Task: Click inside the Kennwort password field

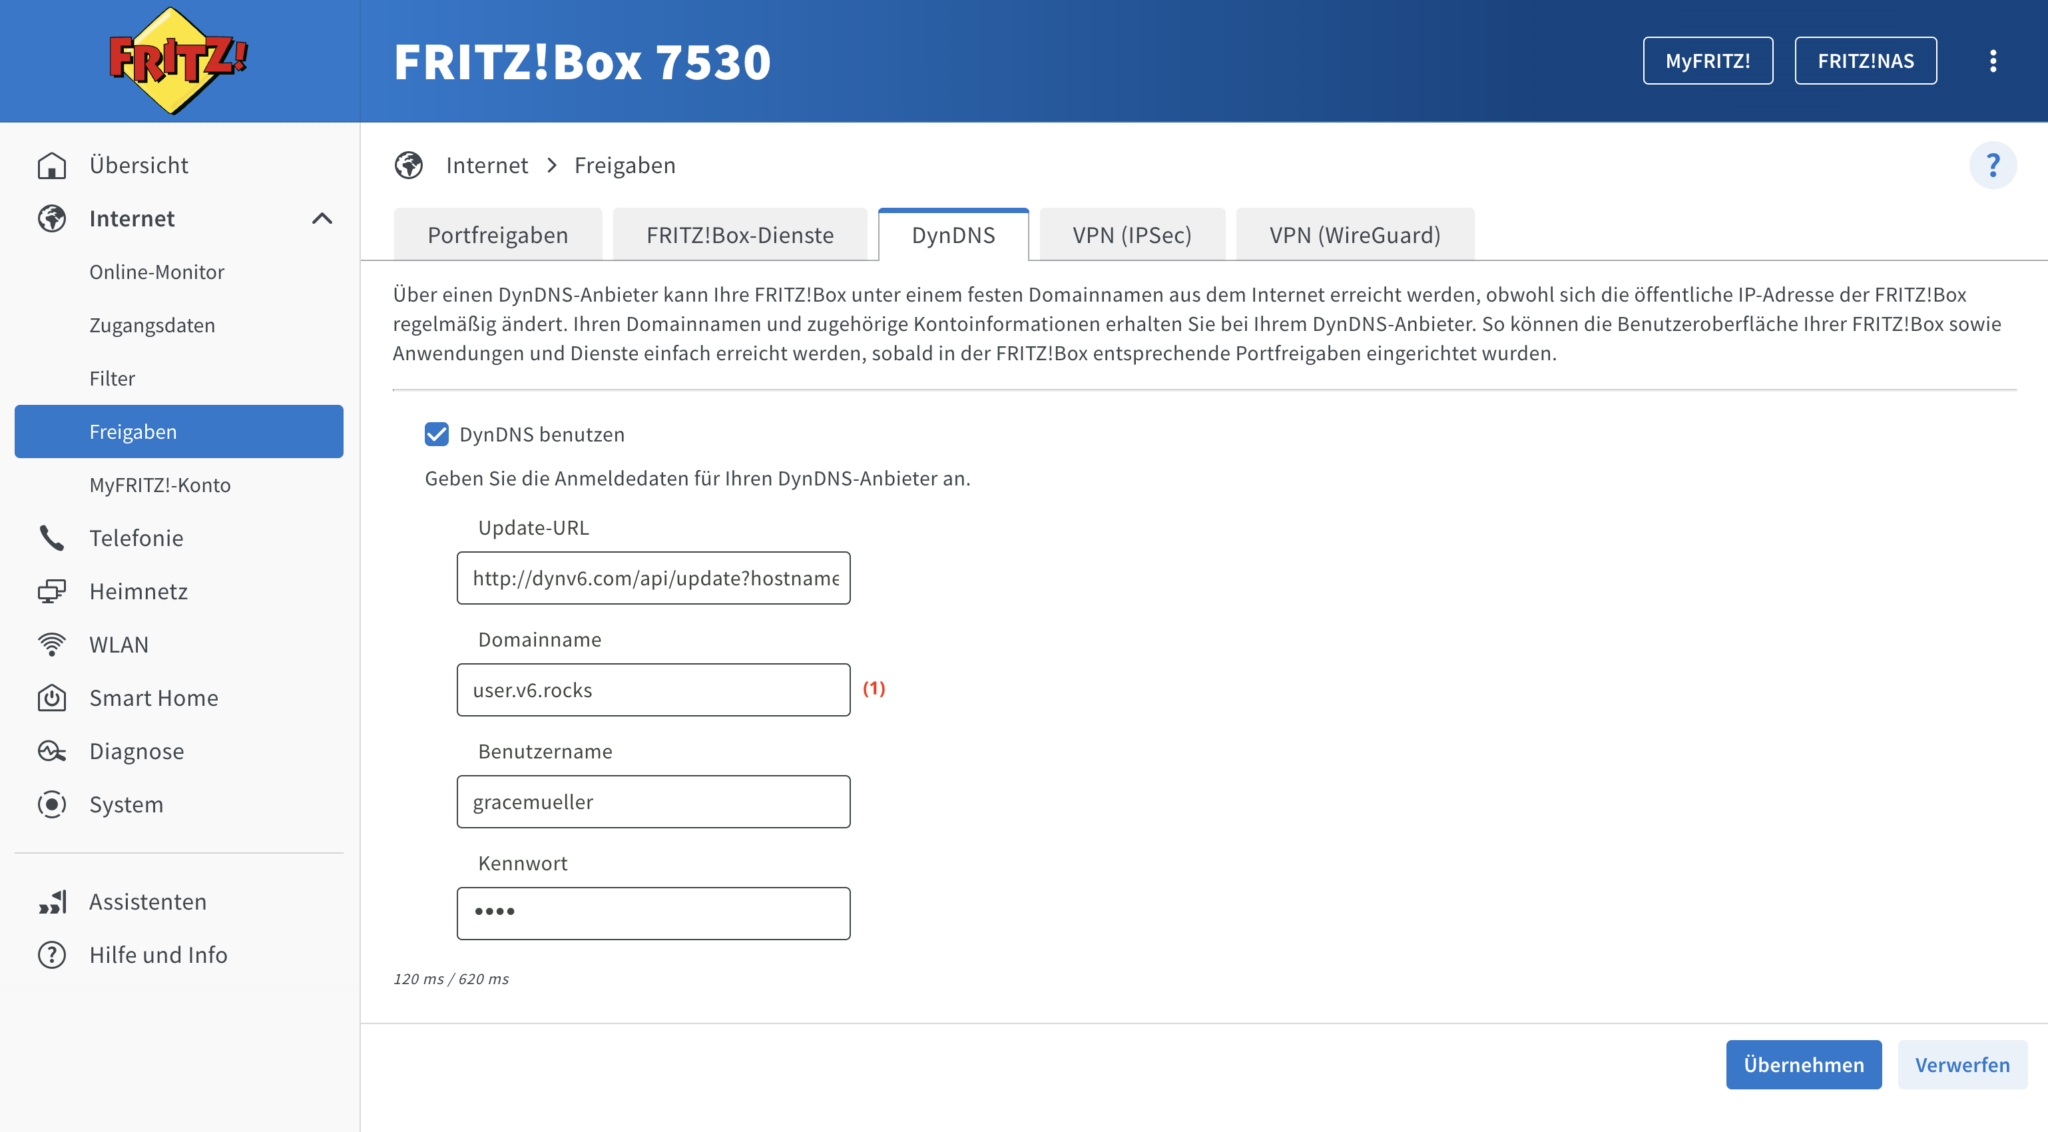Action: click(x=652, y=912)
